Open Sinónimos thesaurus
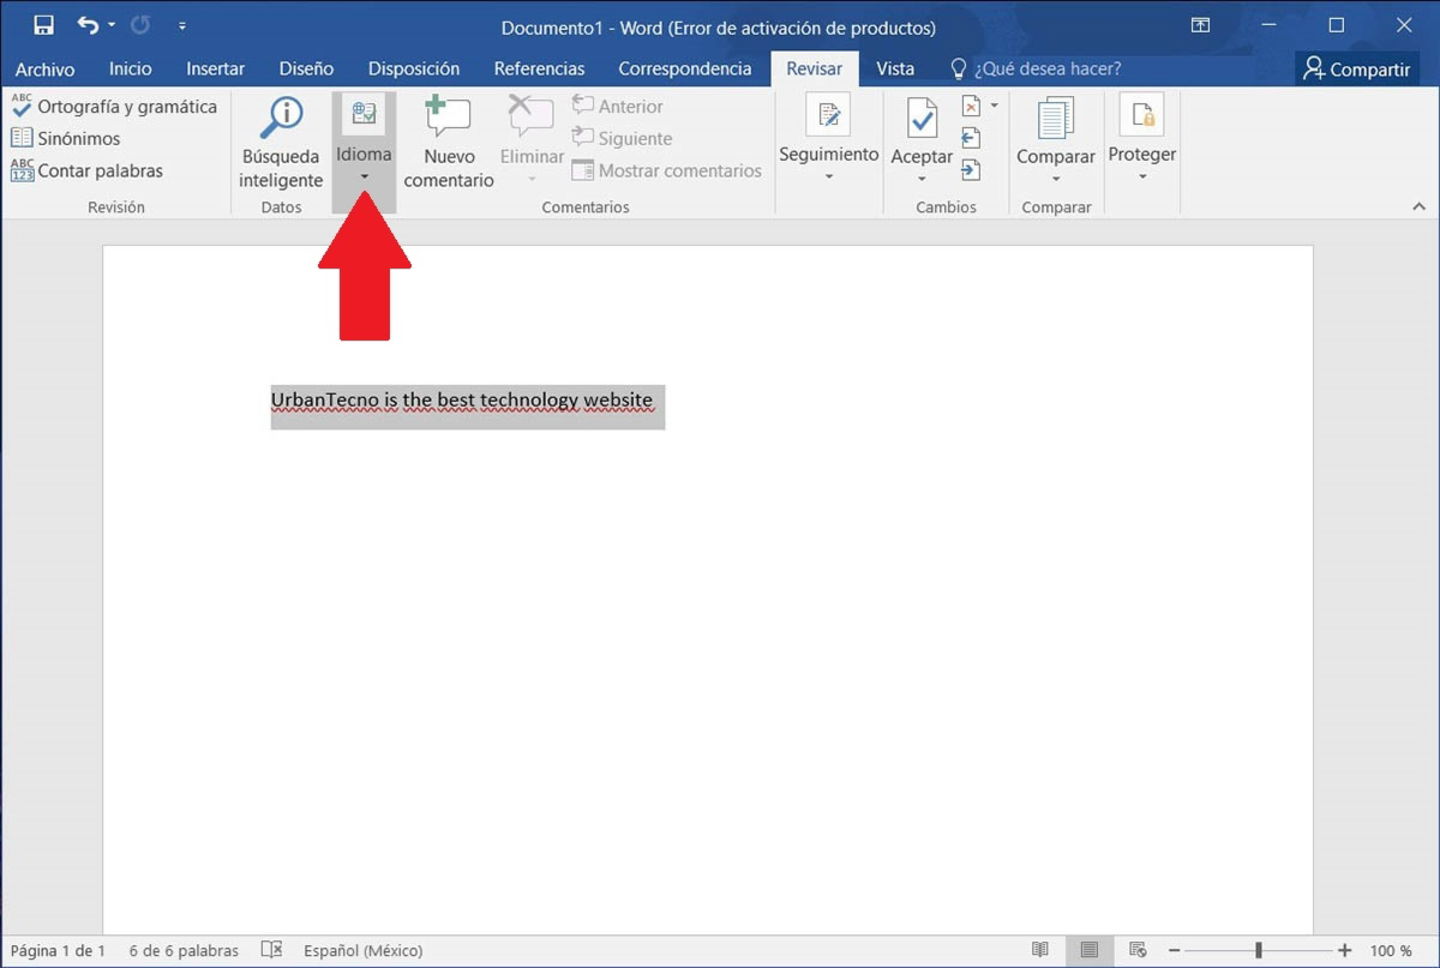1440x968 pixels. point(65,138)
